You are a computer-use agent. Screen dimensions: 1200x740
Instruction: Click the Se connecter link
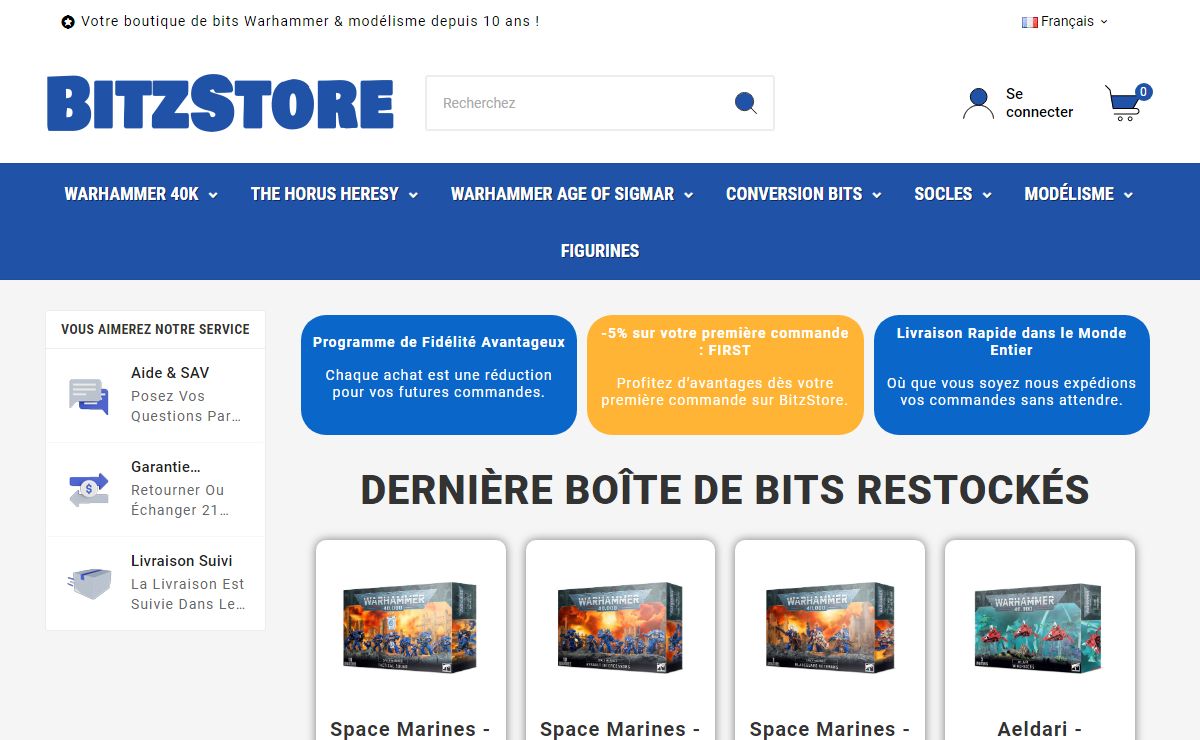[x=1040, y=103]
